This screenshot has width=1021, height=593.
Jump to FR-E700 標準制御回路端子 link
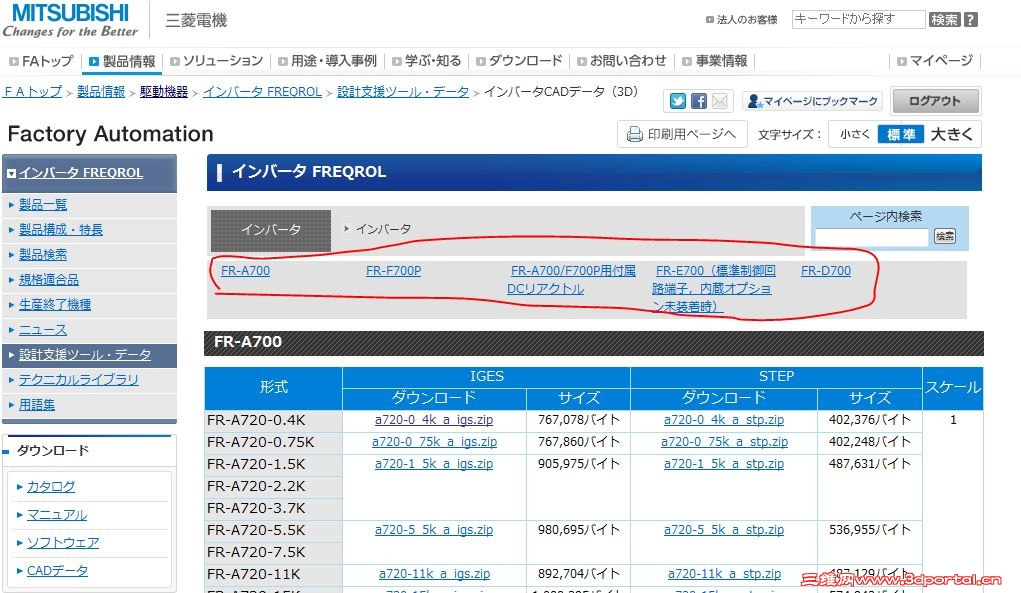tap(714, 288)
